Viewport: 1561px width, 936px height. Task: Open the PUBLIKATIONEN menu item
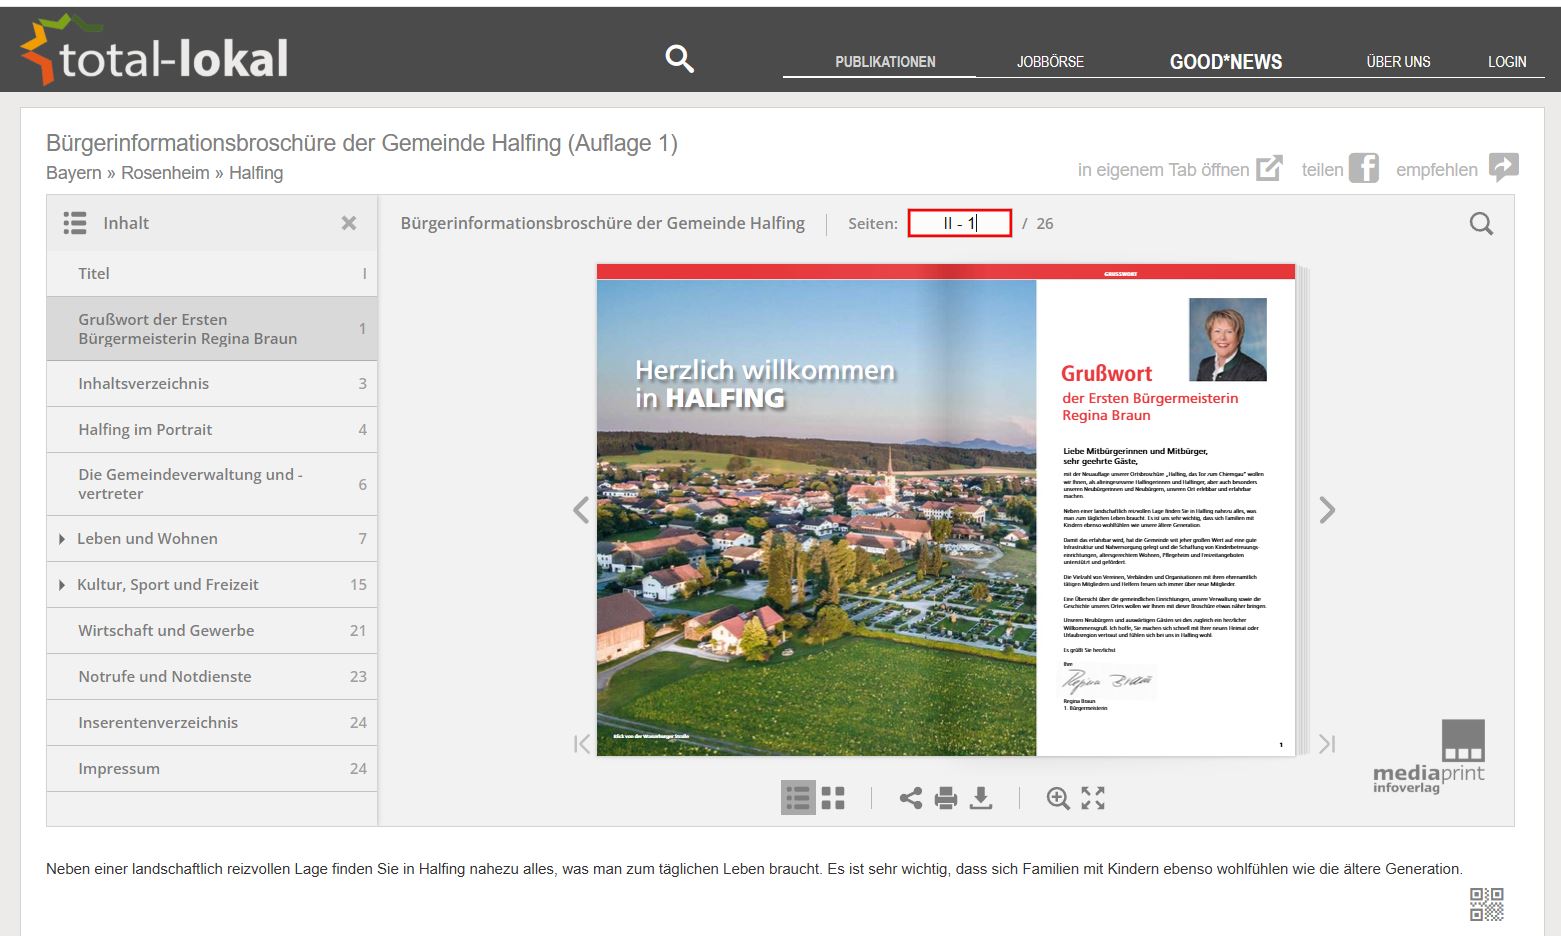click(885, 62)
